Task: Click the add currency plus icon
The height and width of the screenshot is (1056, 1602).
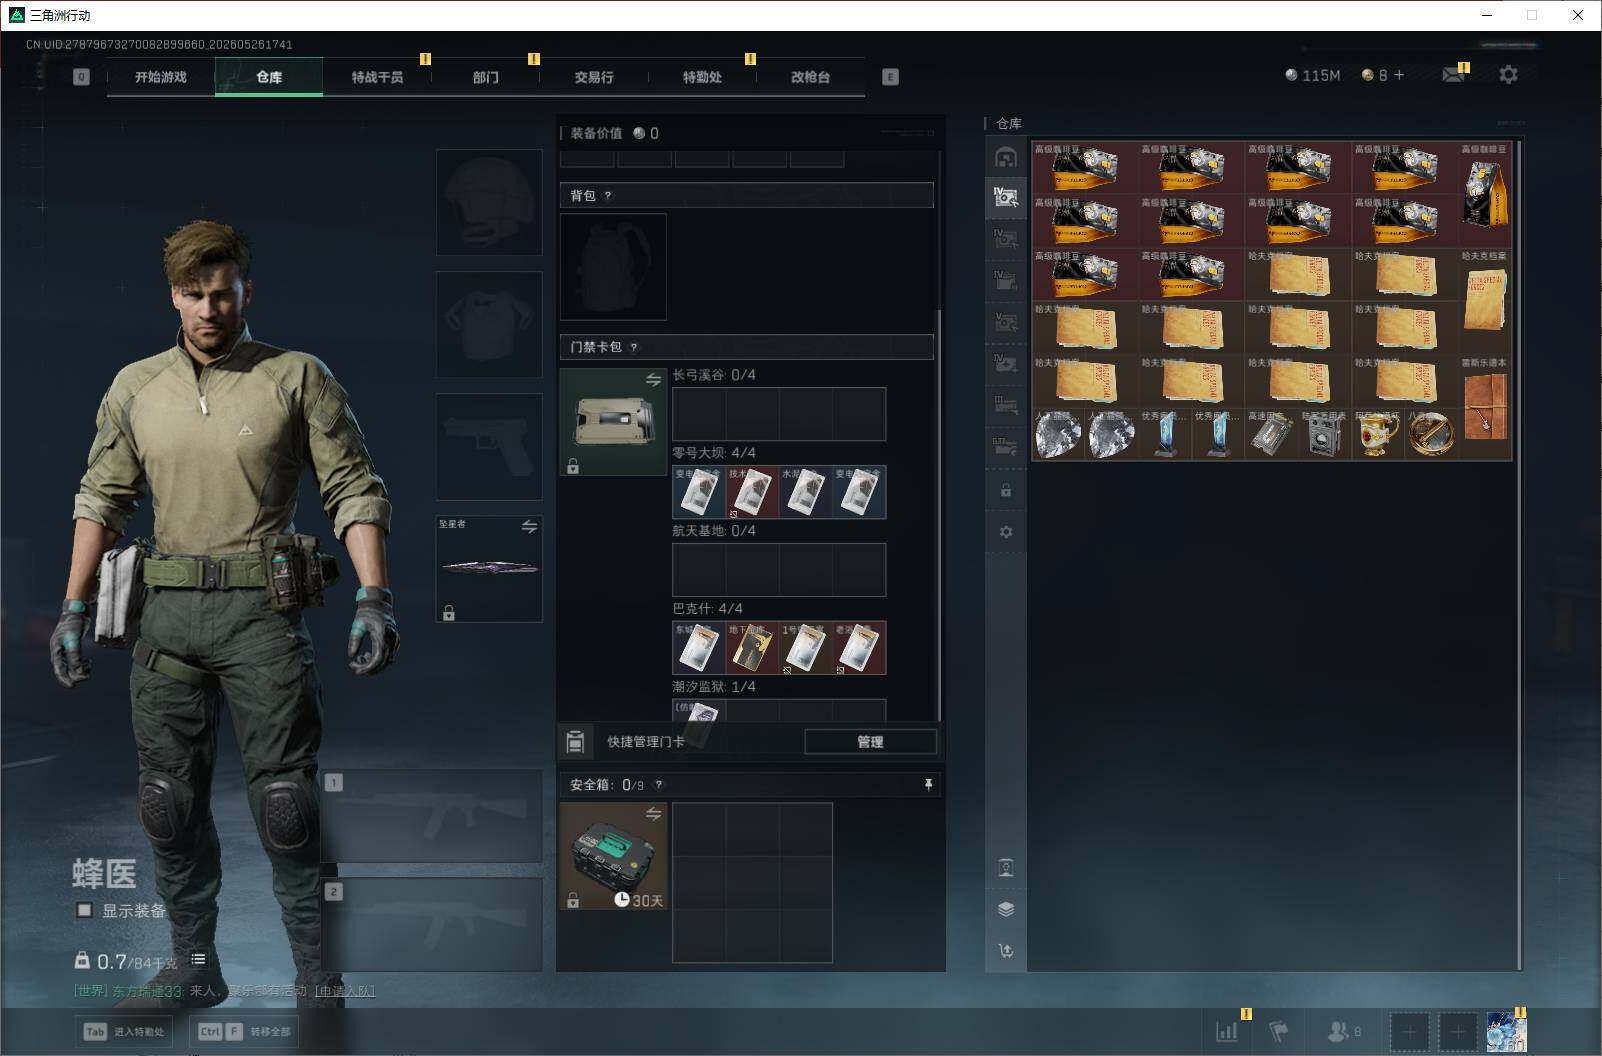Action: pos(1399,75)
